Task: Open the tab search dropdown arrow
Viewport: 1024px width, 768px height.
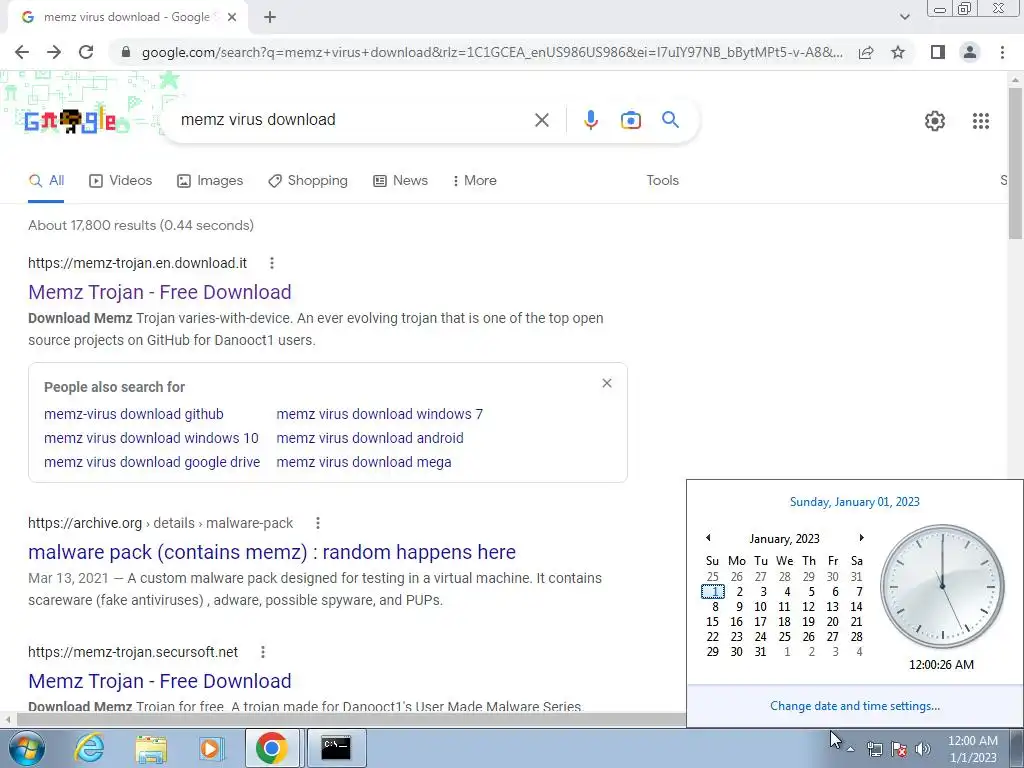Action: [x=904, y=17]
